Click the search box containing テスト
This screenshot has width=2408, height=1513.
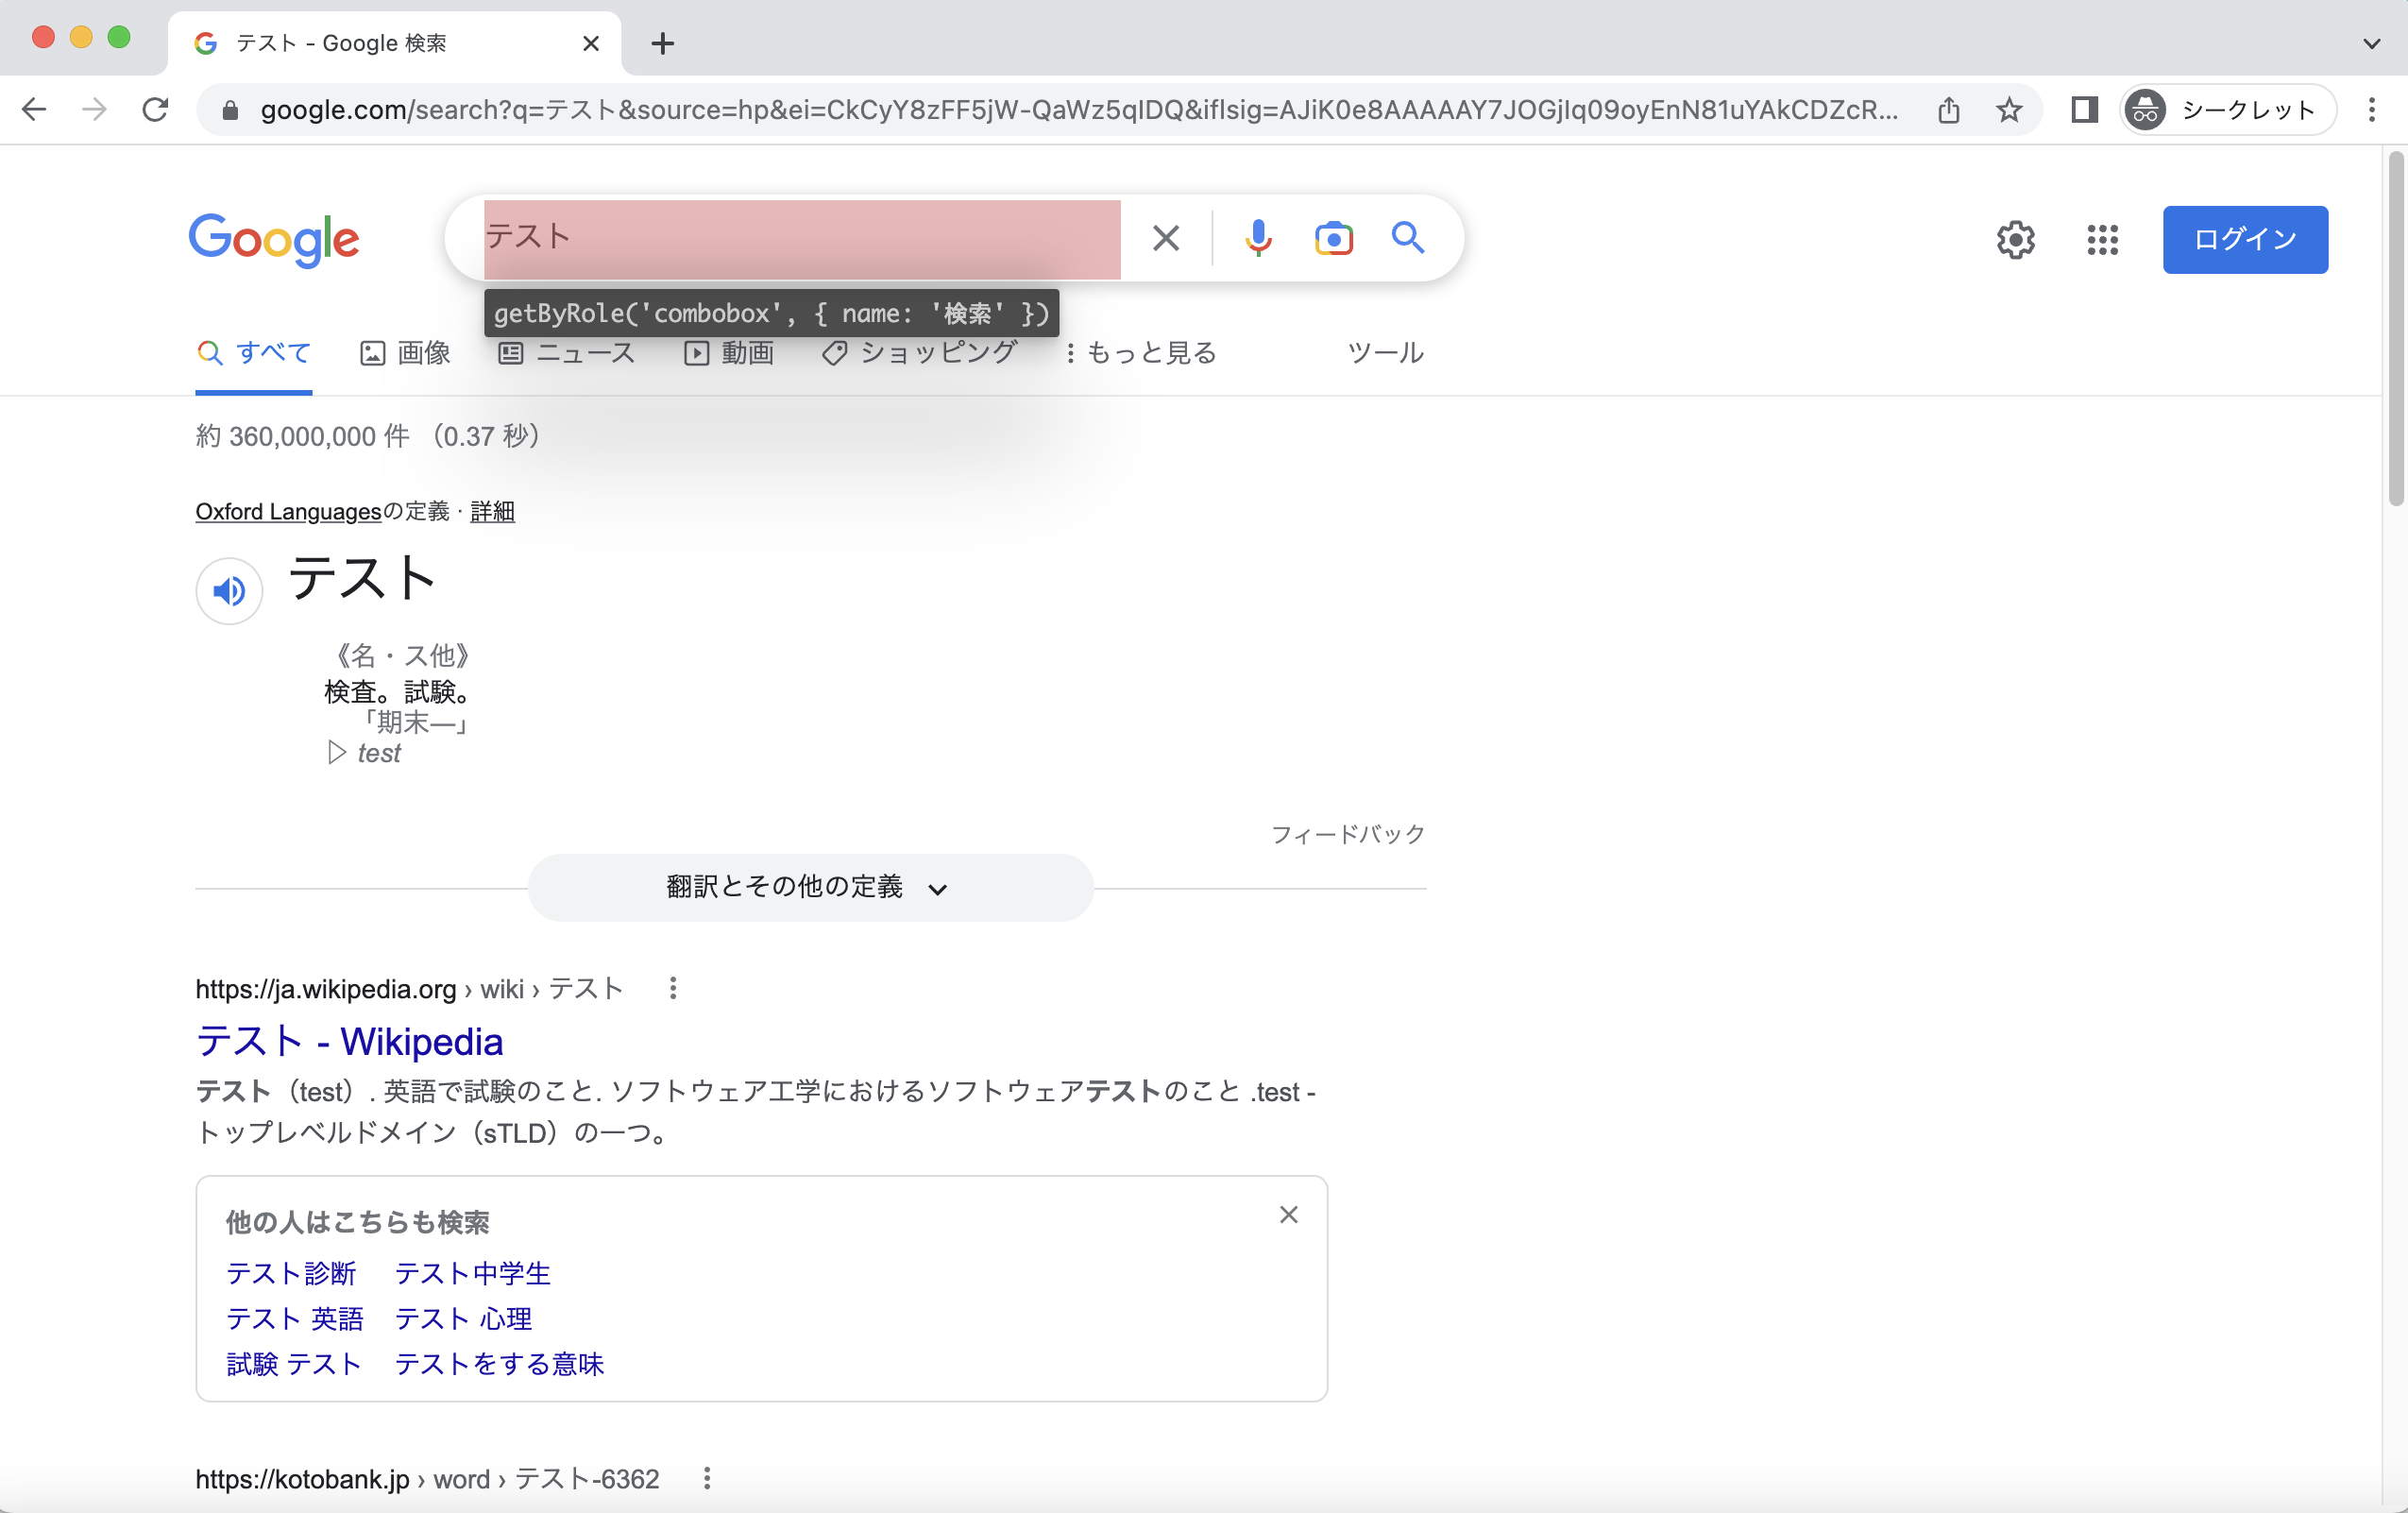802,238
